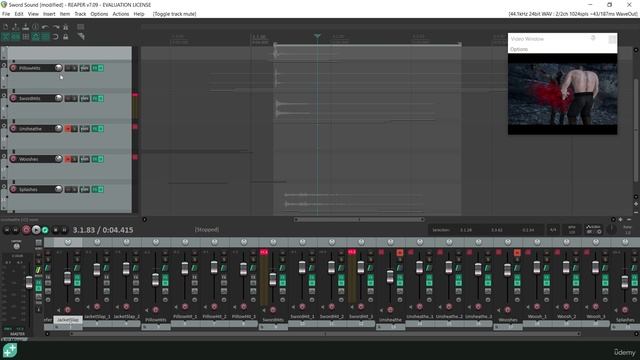The height and width of the screenshot is (360, 640).
Task: Click the Save Project toolbar icon
Action: click(25, 27)
